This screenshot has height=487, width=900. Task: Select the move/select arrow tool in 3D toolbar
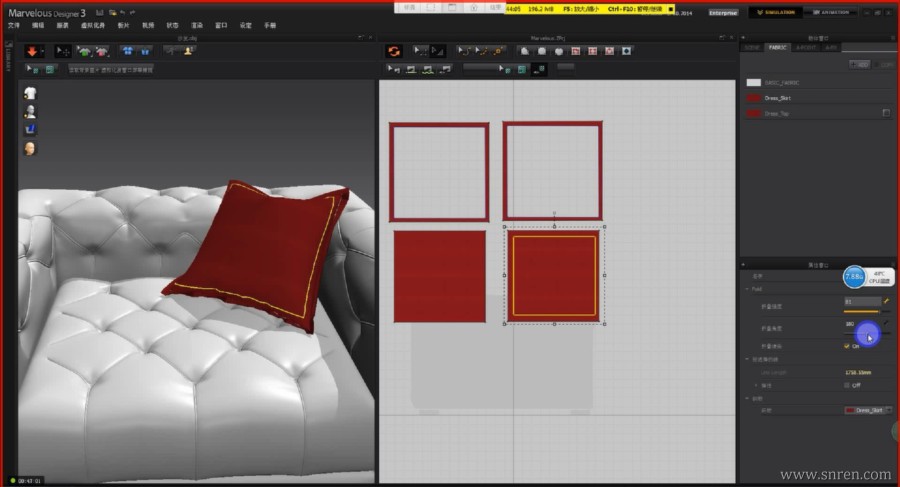[x=62, y=51]
